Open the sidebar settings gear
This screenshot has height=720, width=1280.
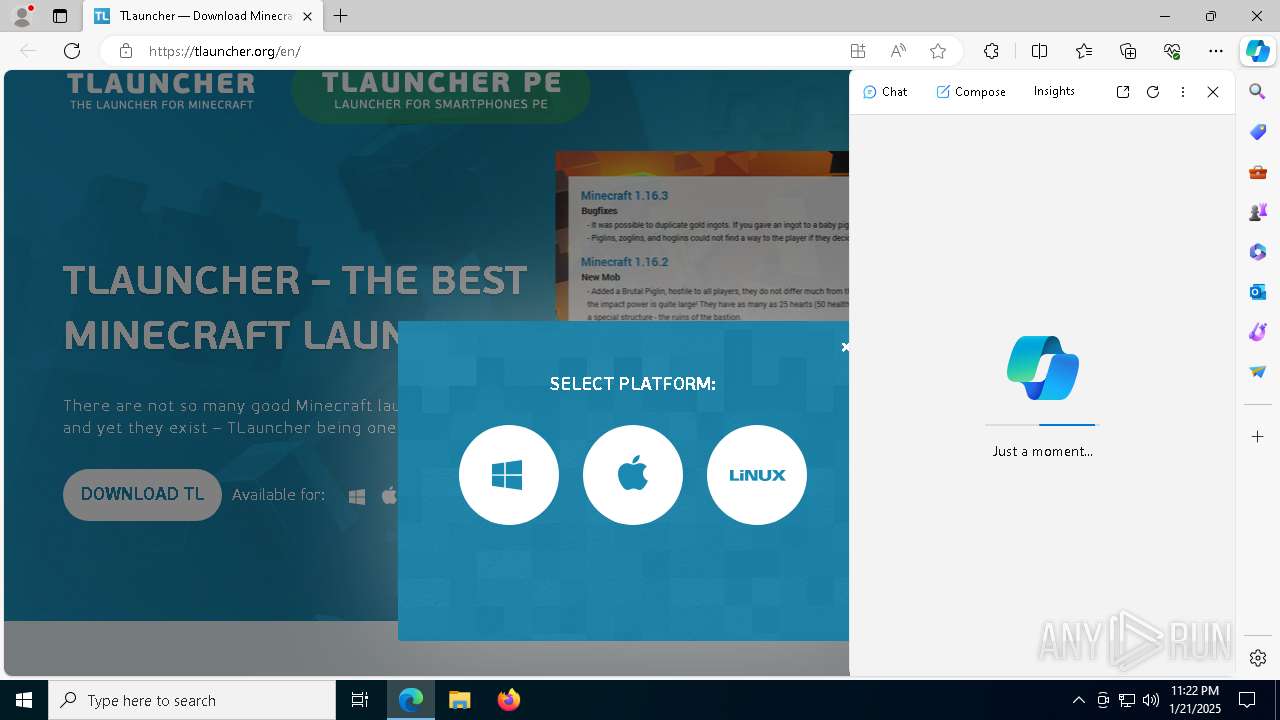pos(1258,658)
